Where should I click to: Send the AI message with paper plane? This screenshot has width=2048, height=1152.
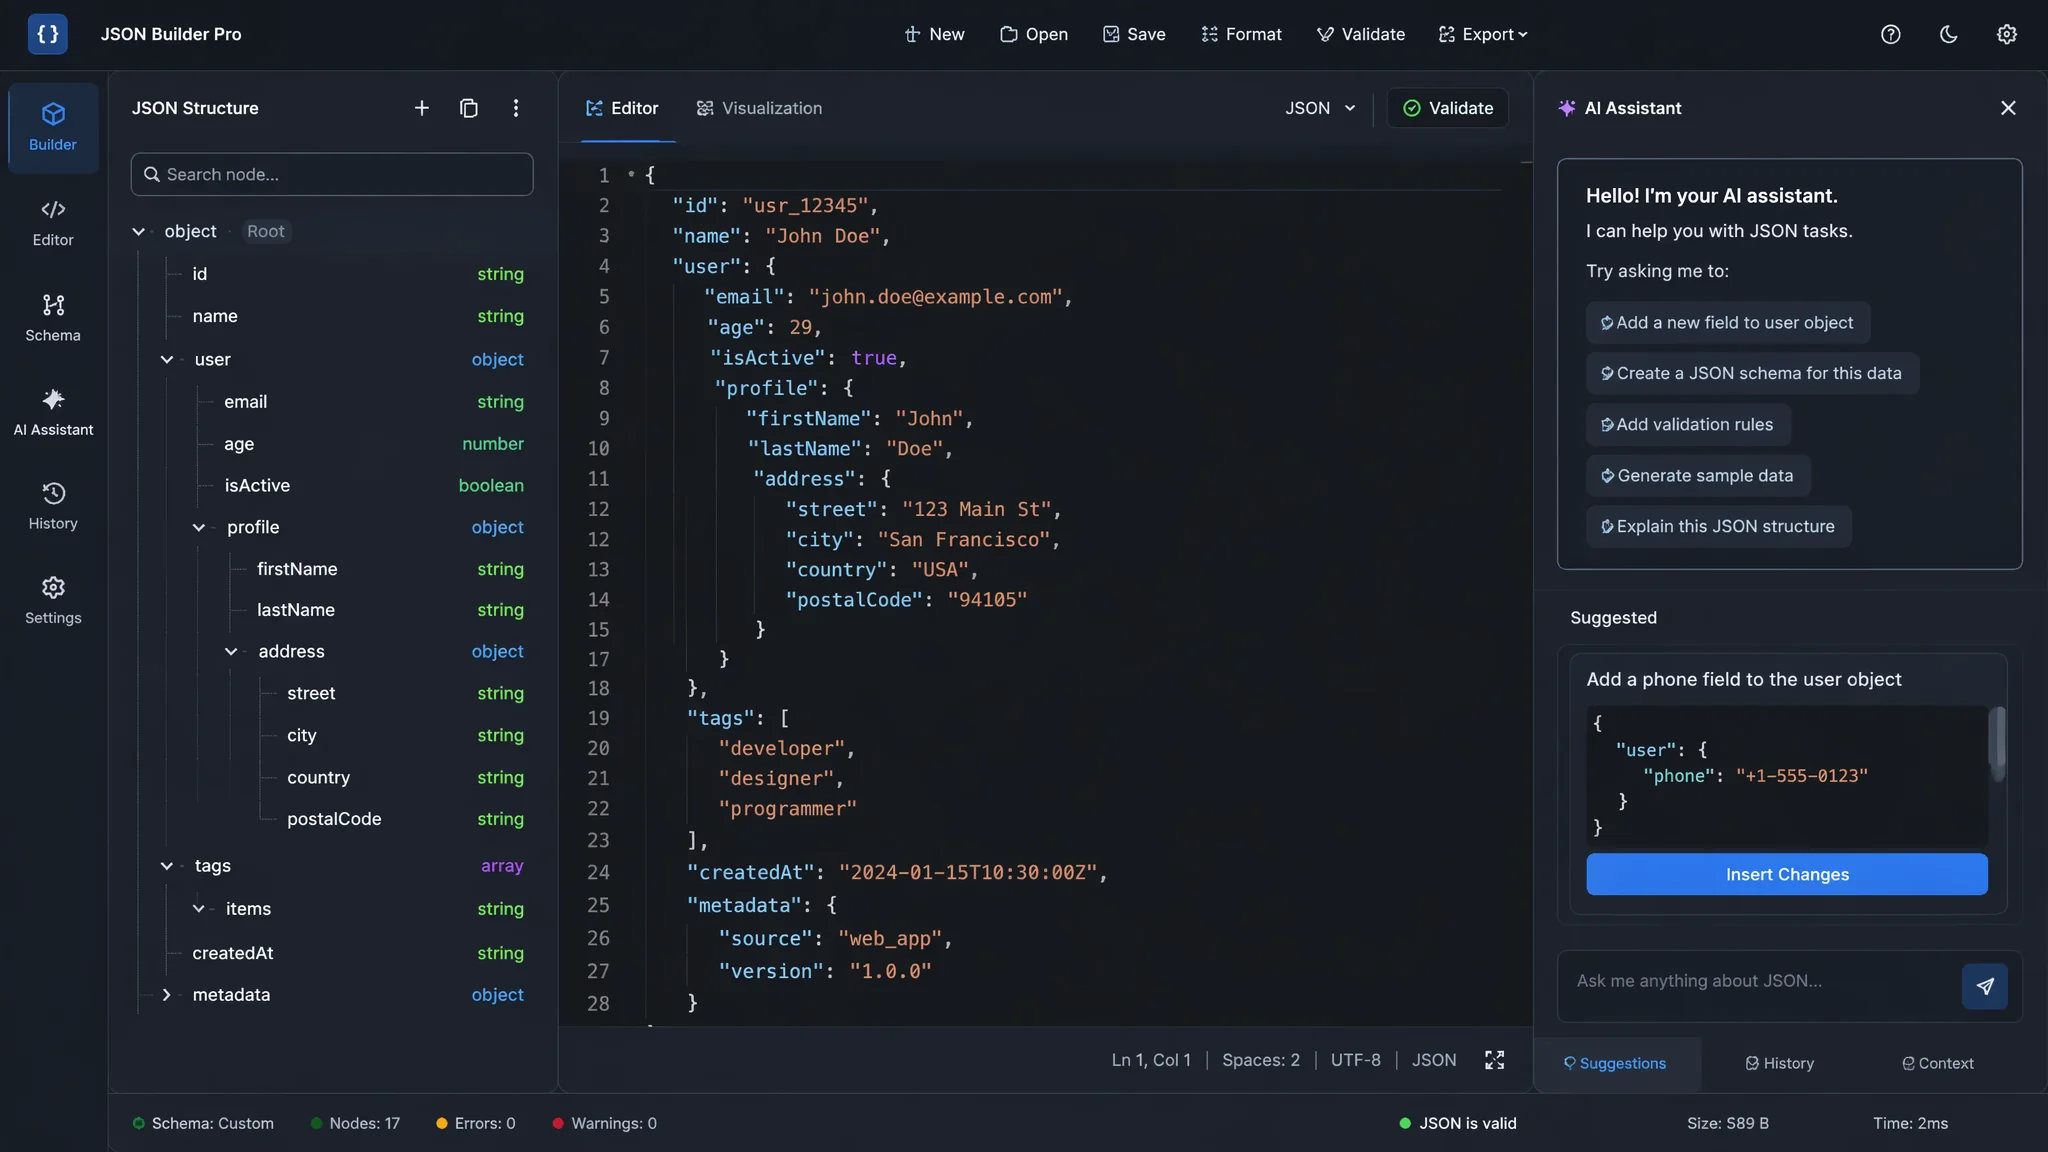coord(1985,986)
